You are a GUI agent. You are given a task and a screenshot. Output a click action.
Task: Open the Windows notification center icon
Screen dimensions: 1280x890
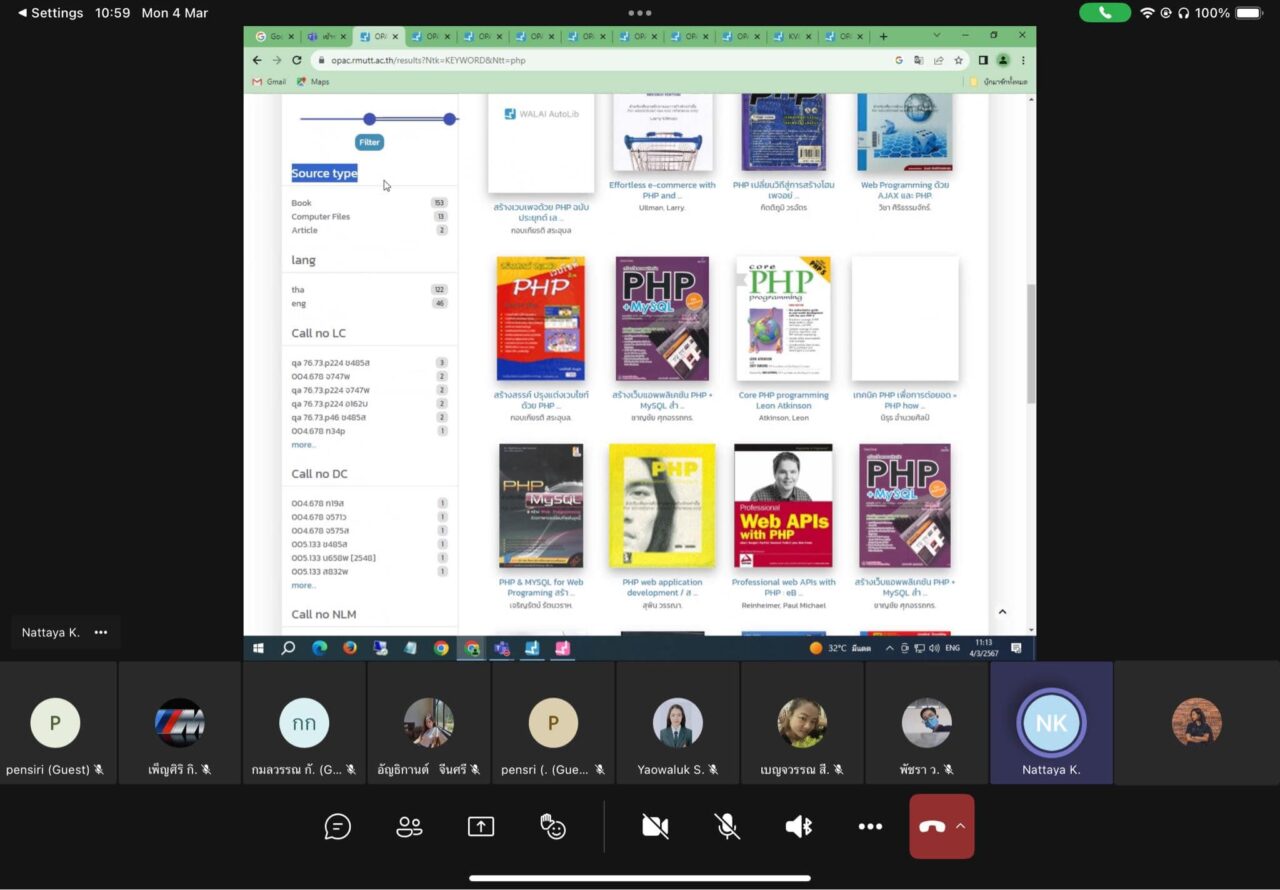coord(1016,648)
